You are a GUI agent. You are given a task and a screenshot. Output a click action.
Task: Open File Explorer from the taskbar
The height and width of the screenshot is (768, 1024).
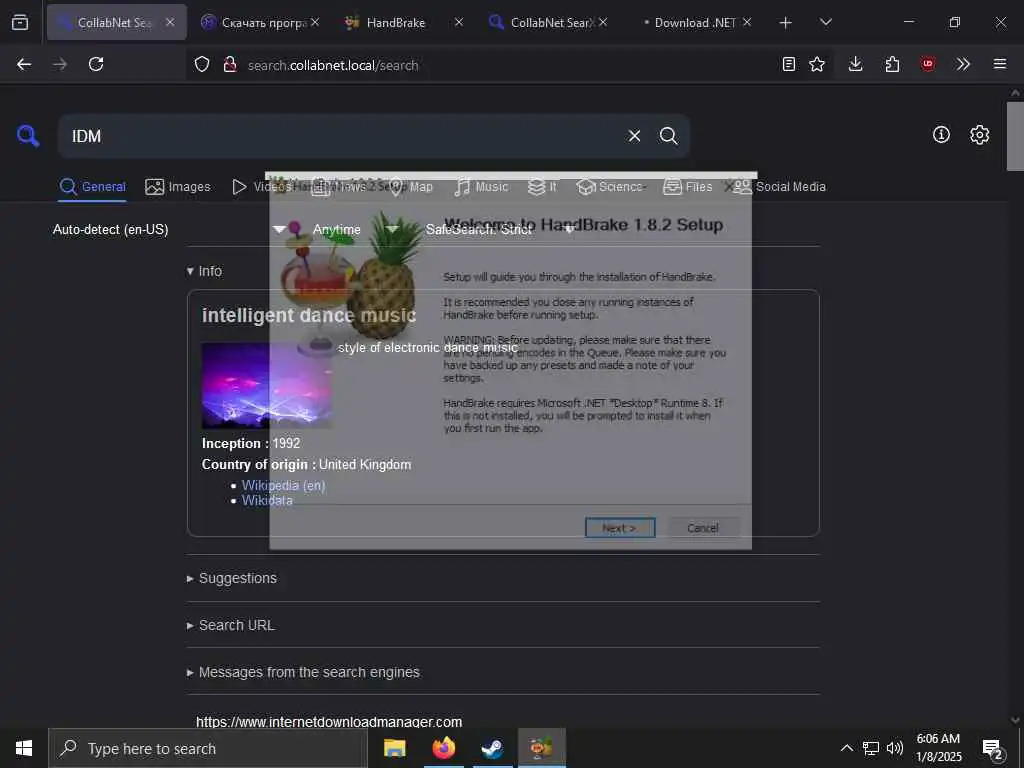394,748
